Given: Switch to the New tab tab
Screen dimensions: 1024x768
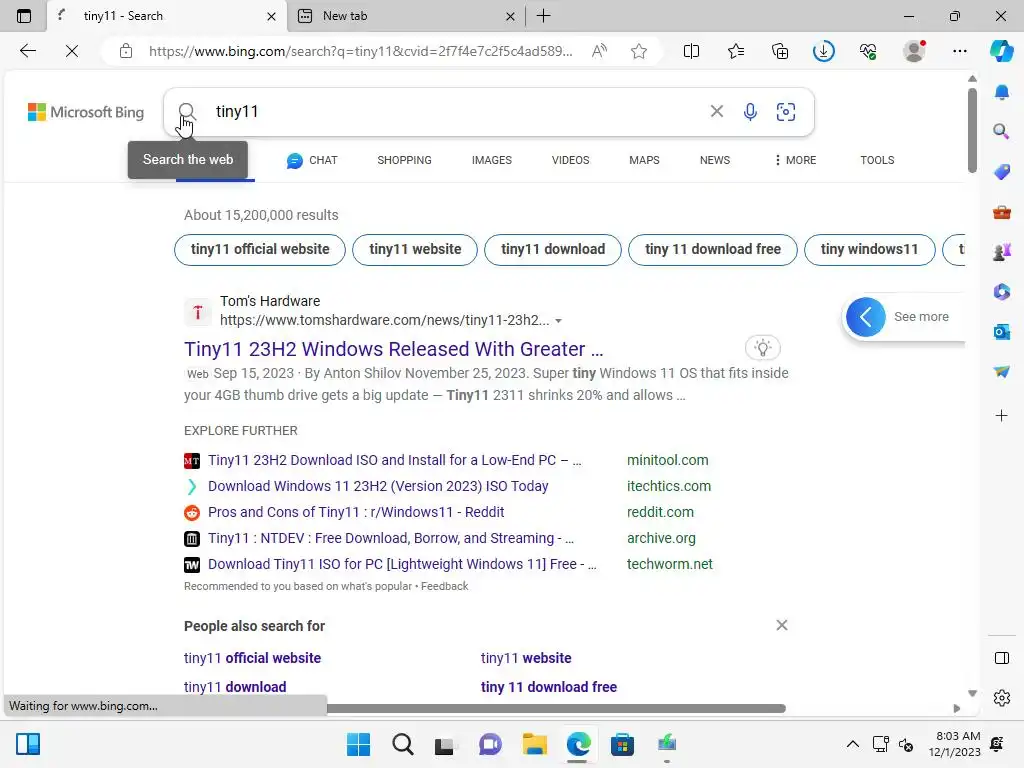Looking at the screenshot, I should click(404, 16).
